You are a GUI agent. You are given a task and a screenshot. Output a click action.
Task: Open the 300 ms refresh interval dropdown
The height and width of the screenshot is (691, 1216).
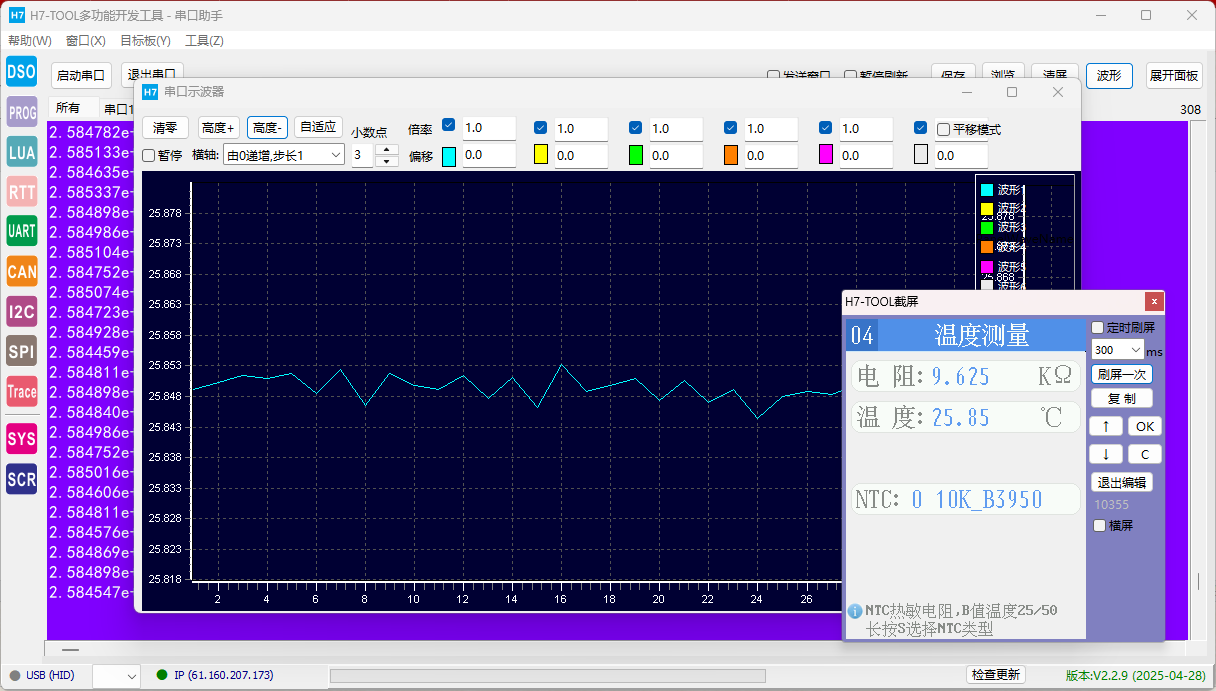coord(1118,350)
